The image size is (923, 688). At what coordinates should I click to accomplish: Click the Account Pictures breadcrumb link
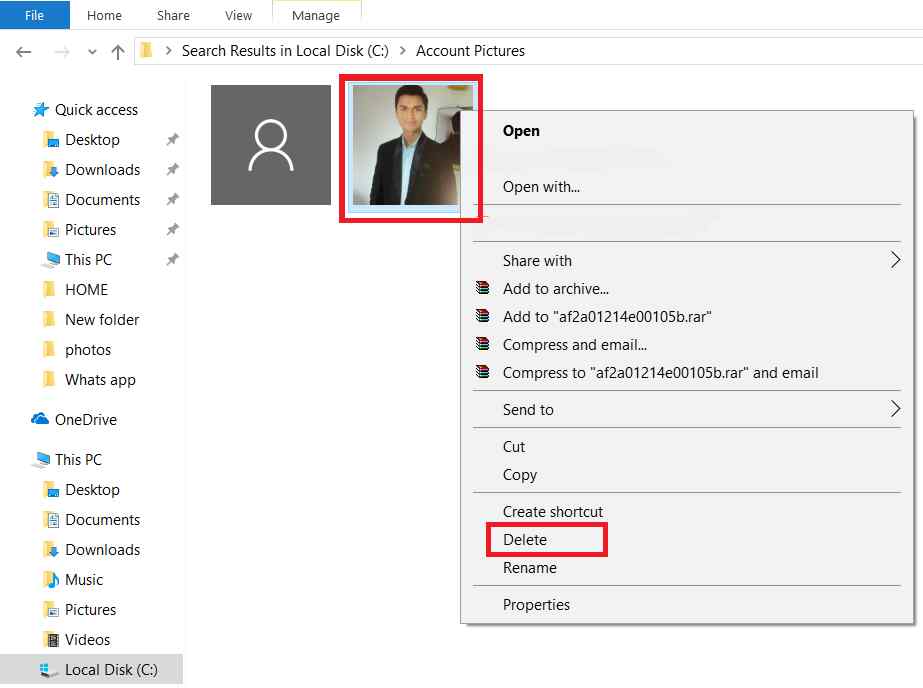pyautogui.click(x=470, y=50)
